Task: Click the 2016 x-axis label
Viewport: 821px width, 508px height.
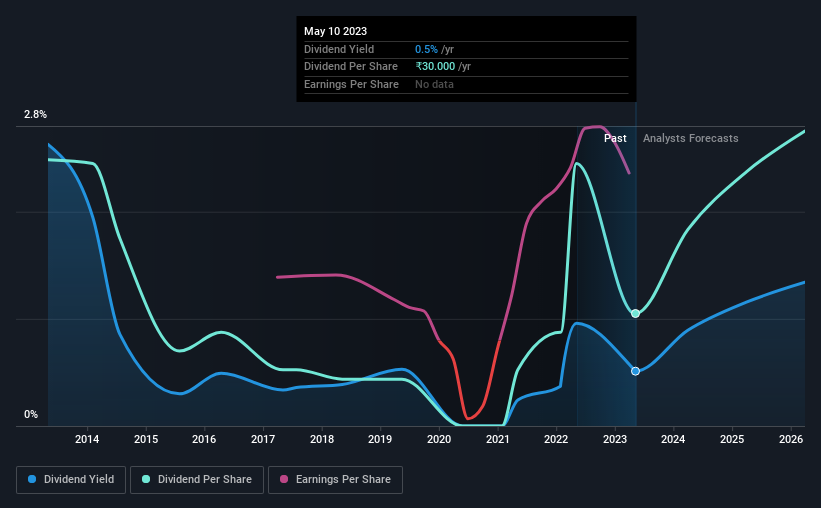Action: tap(204, 439)
